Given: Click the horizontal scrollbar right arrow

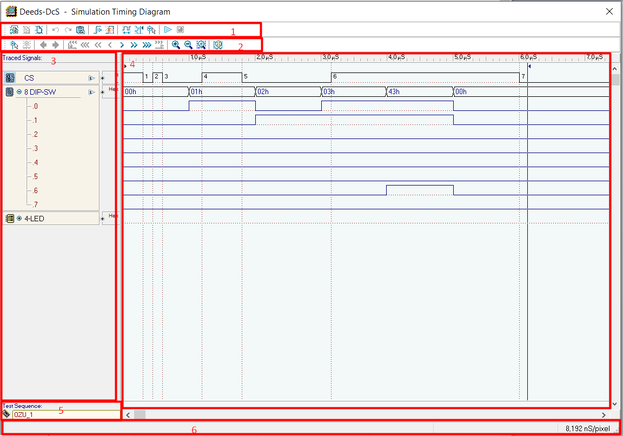Looking at the screenshot, I should [x=604, y=415].
